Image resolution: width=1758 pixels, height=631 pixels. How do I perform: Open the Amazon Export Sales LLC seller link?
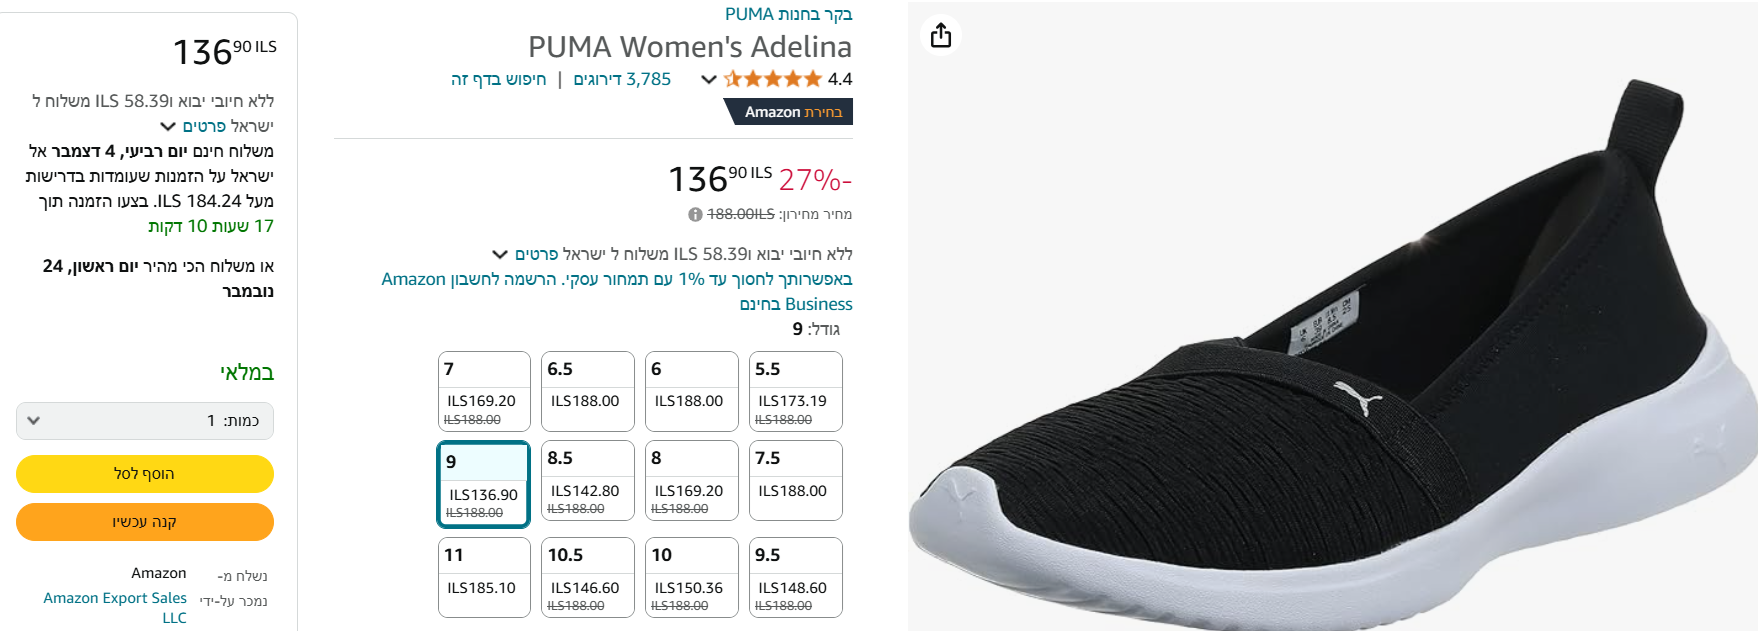point(116,607)
